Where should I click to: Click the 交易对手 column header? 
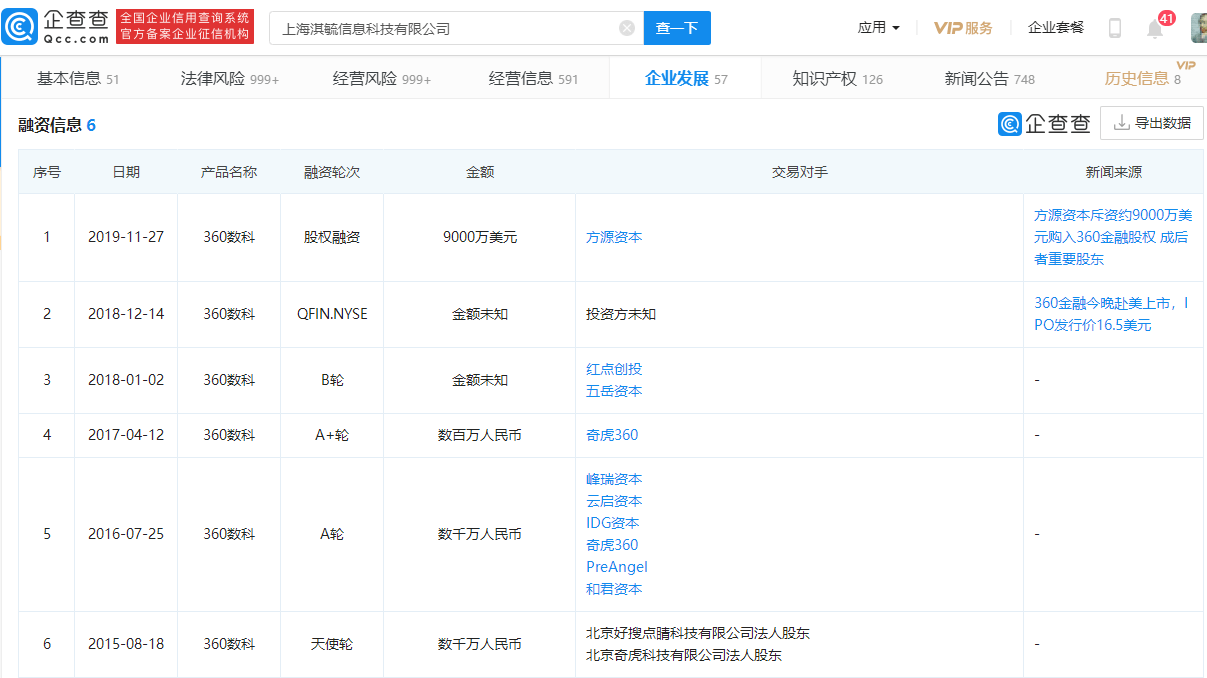coord(800,172)
